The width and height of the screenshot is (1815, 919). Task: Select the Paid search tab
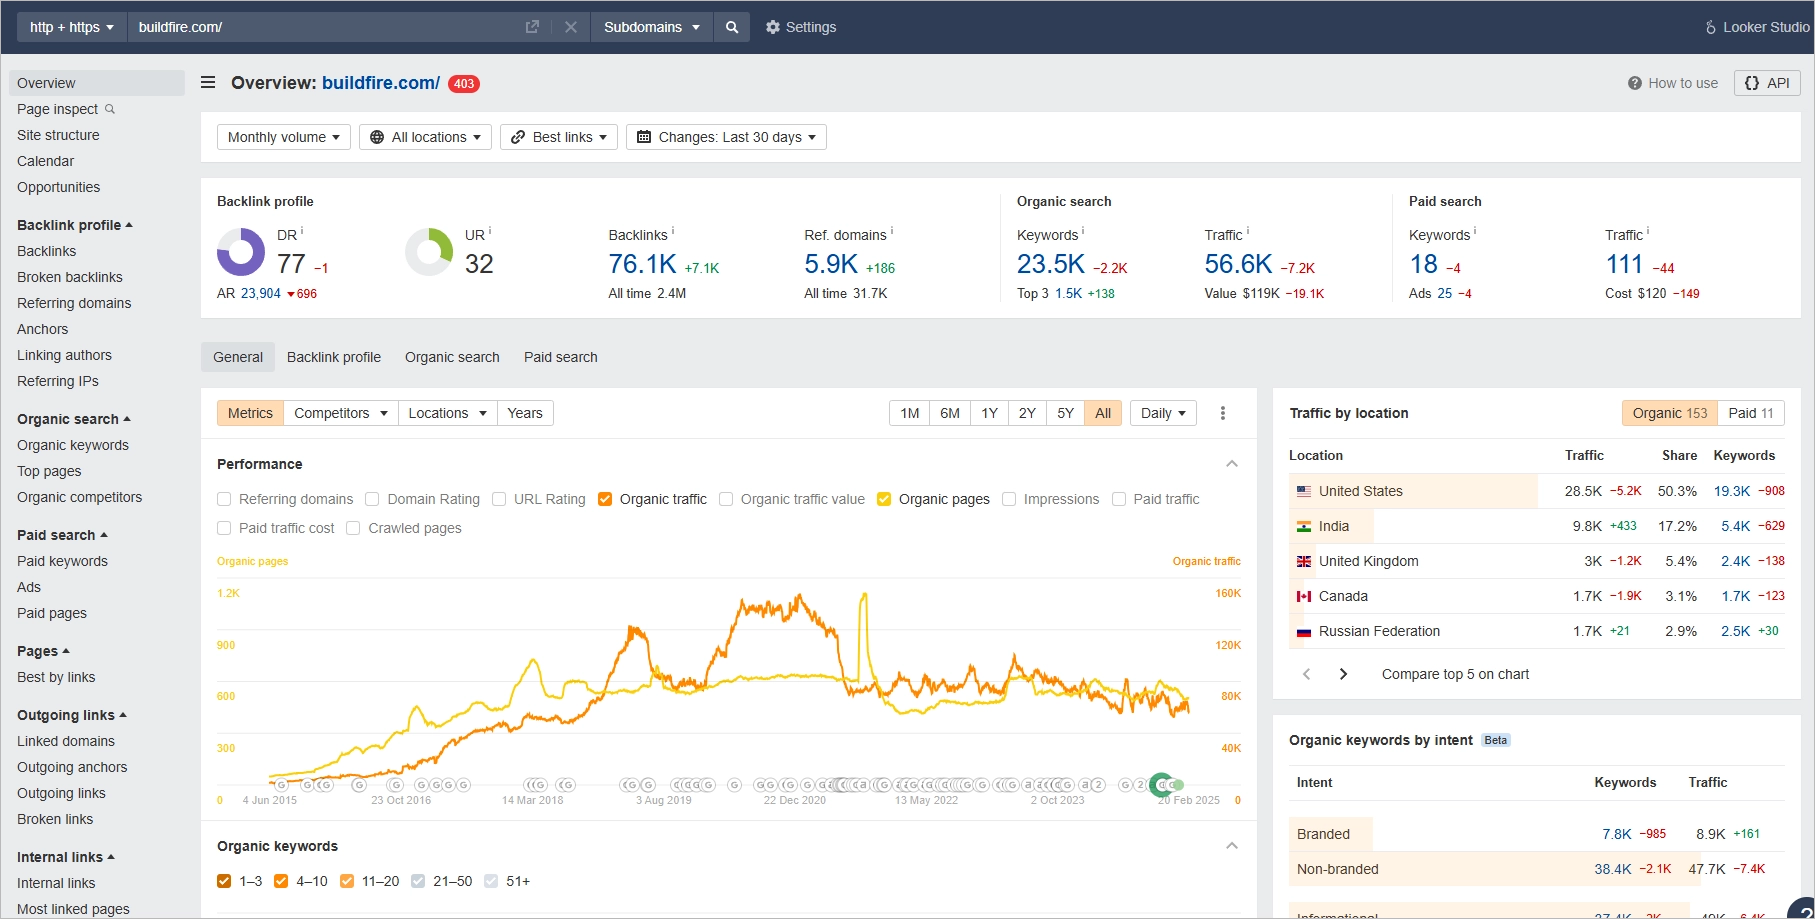point(560,357)
